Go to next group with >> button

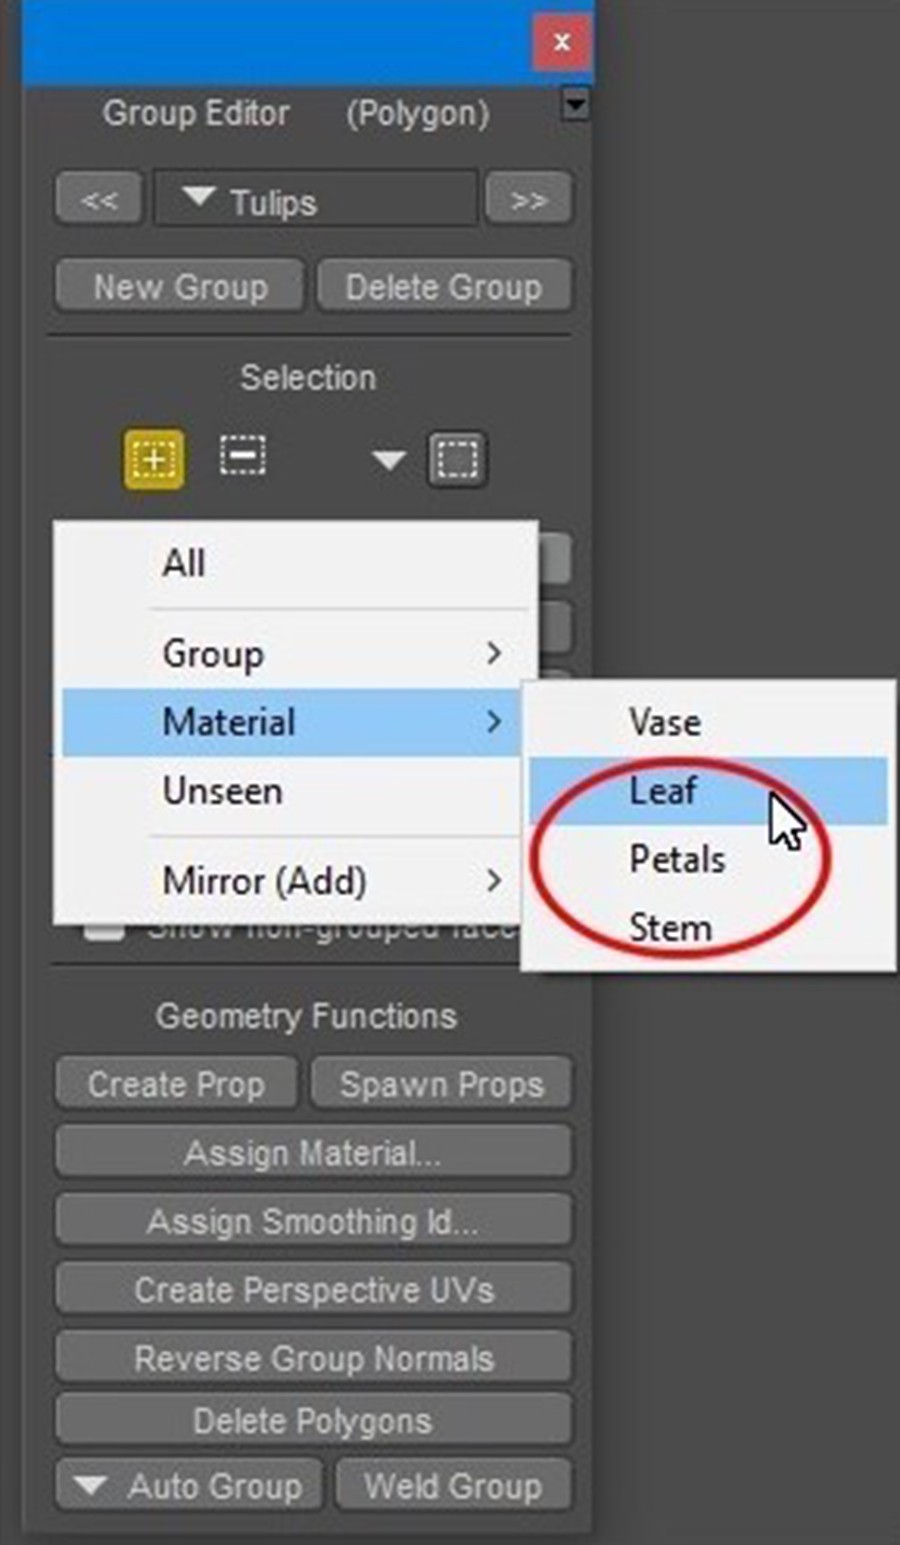528,199
